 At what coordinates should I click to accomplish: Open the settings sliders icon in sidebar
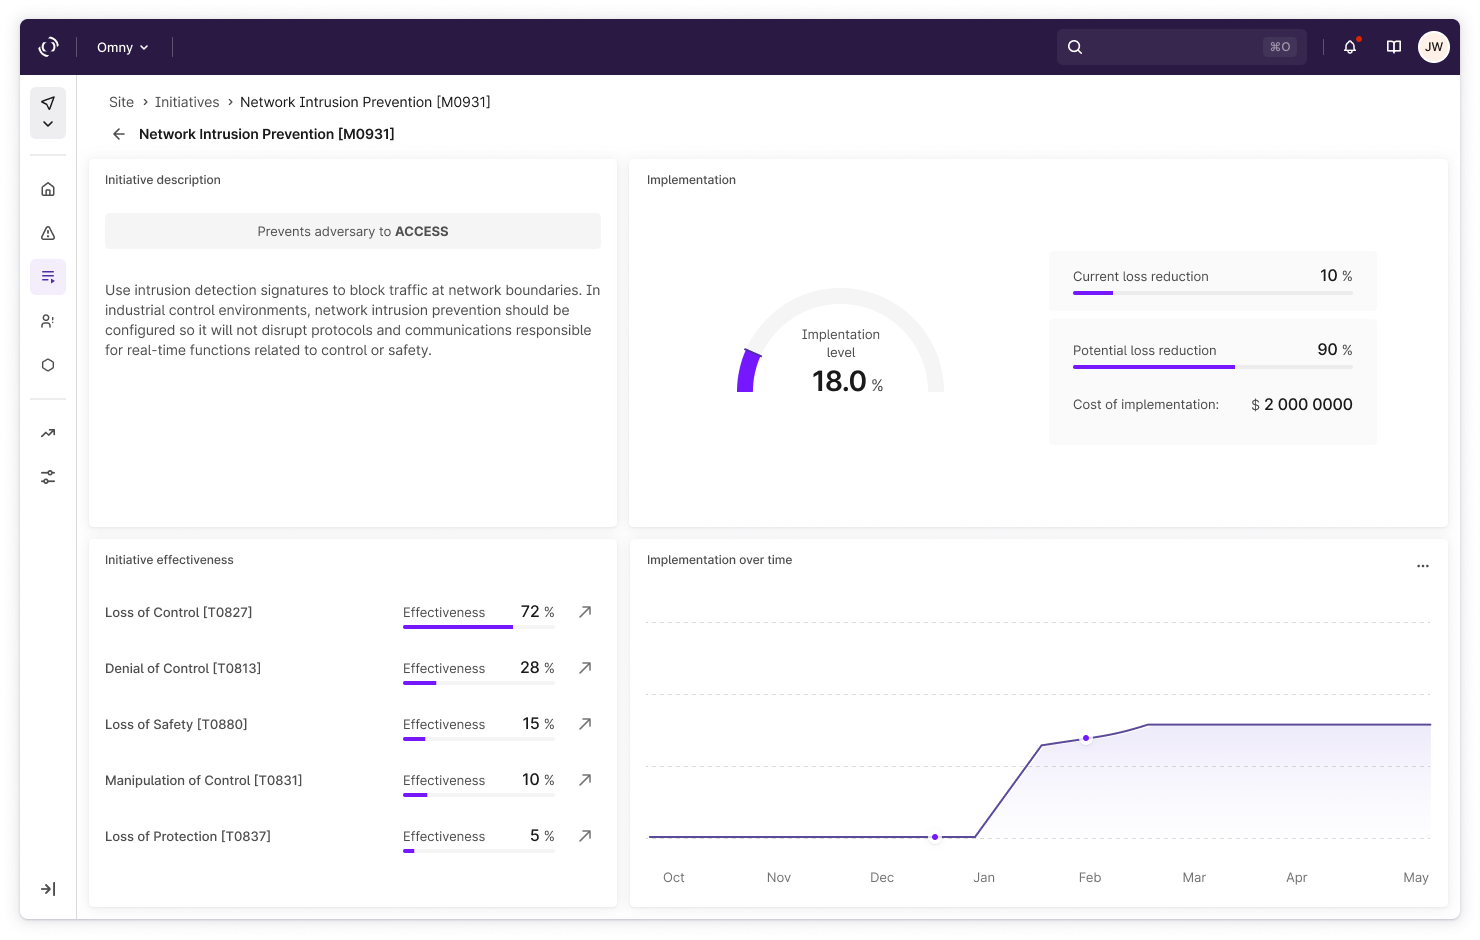48,477
